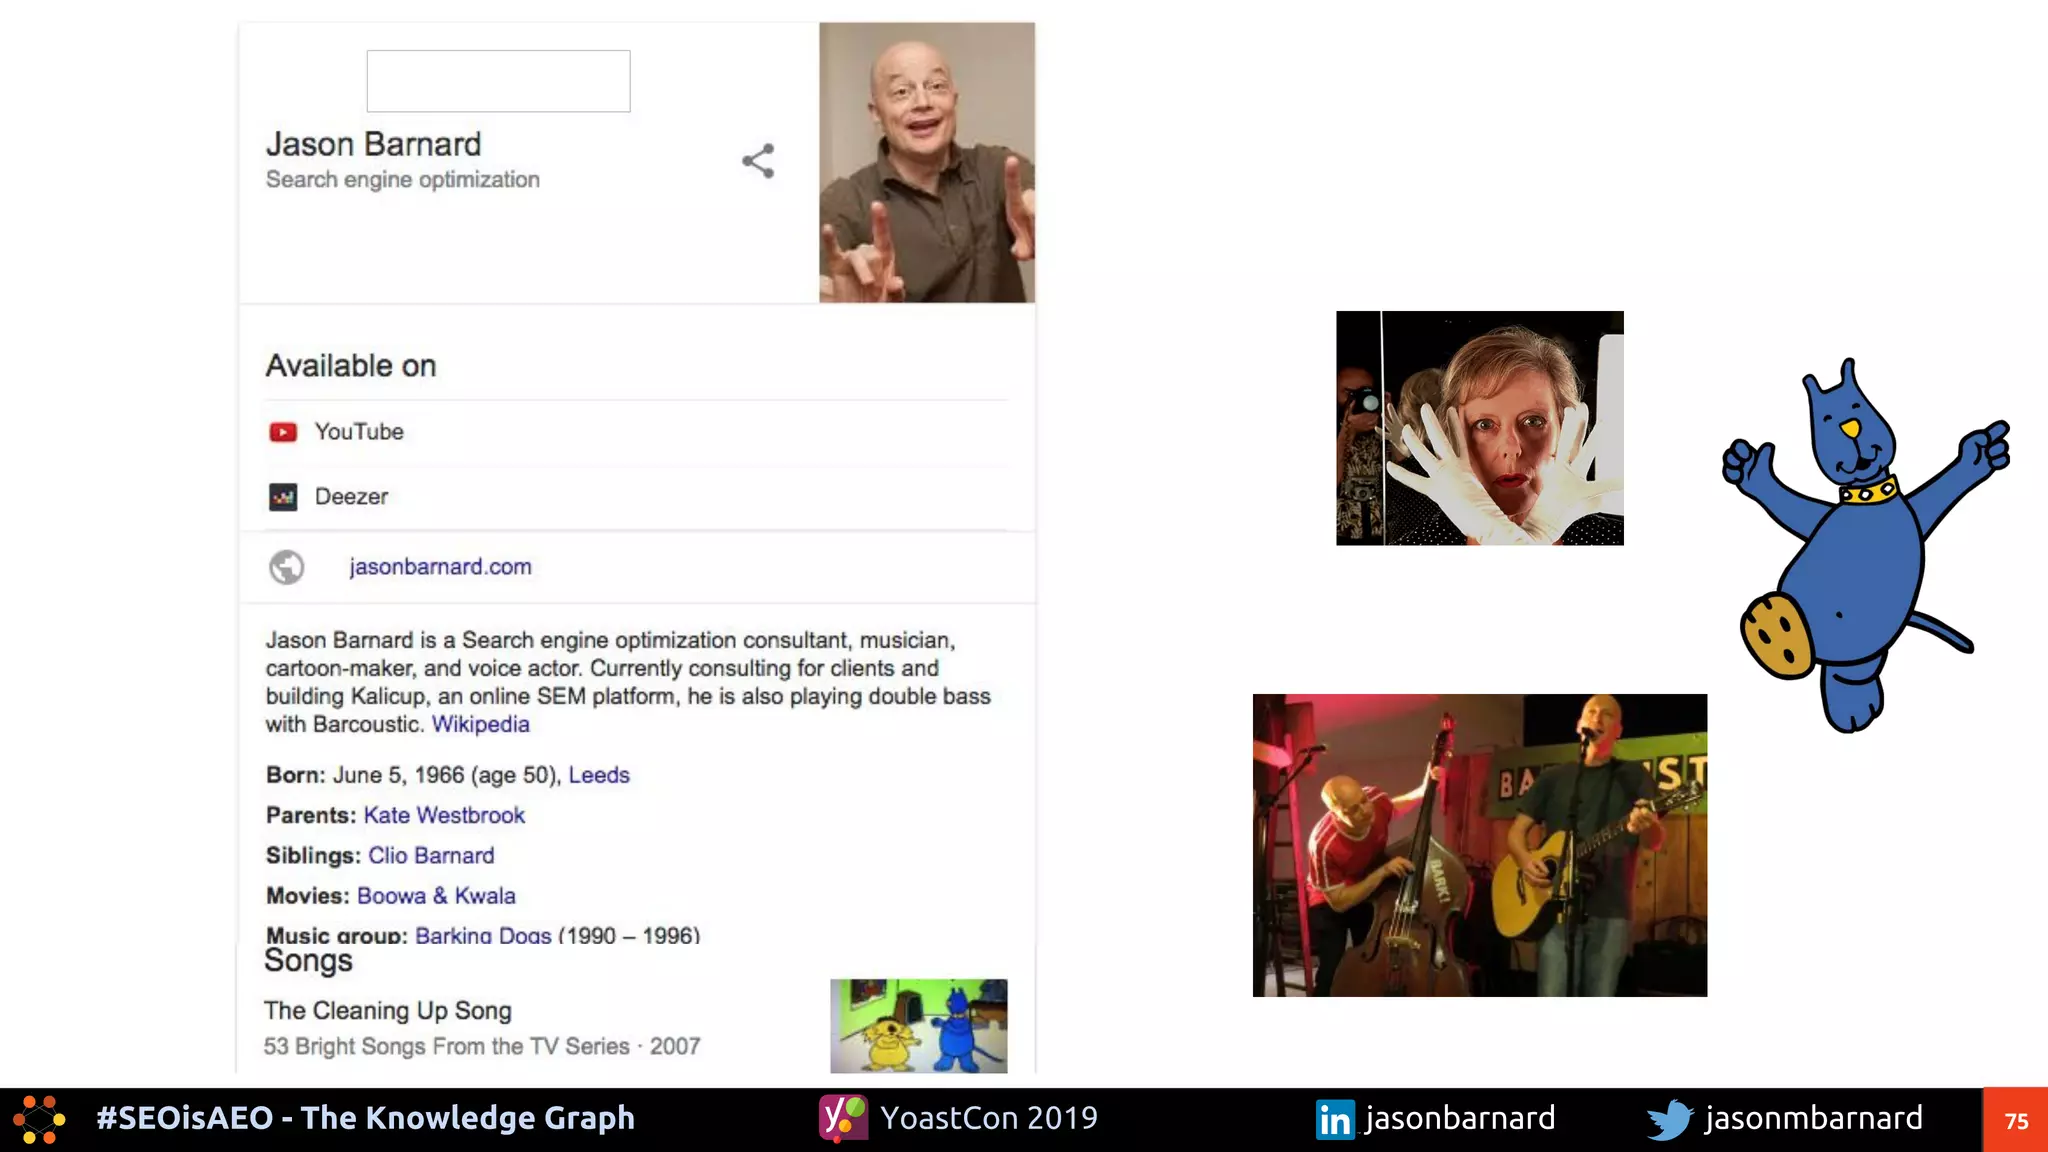Click Jason Barnard's profile photo
2048x1152 pixels.
927,163
